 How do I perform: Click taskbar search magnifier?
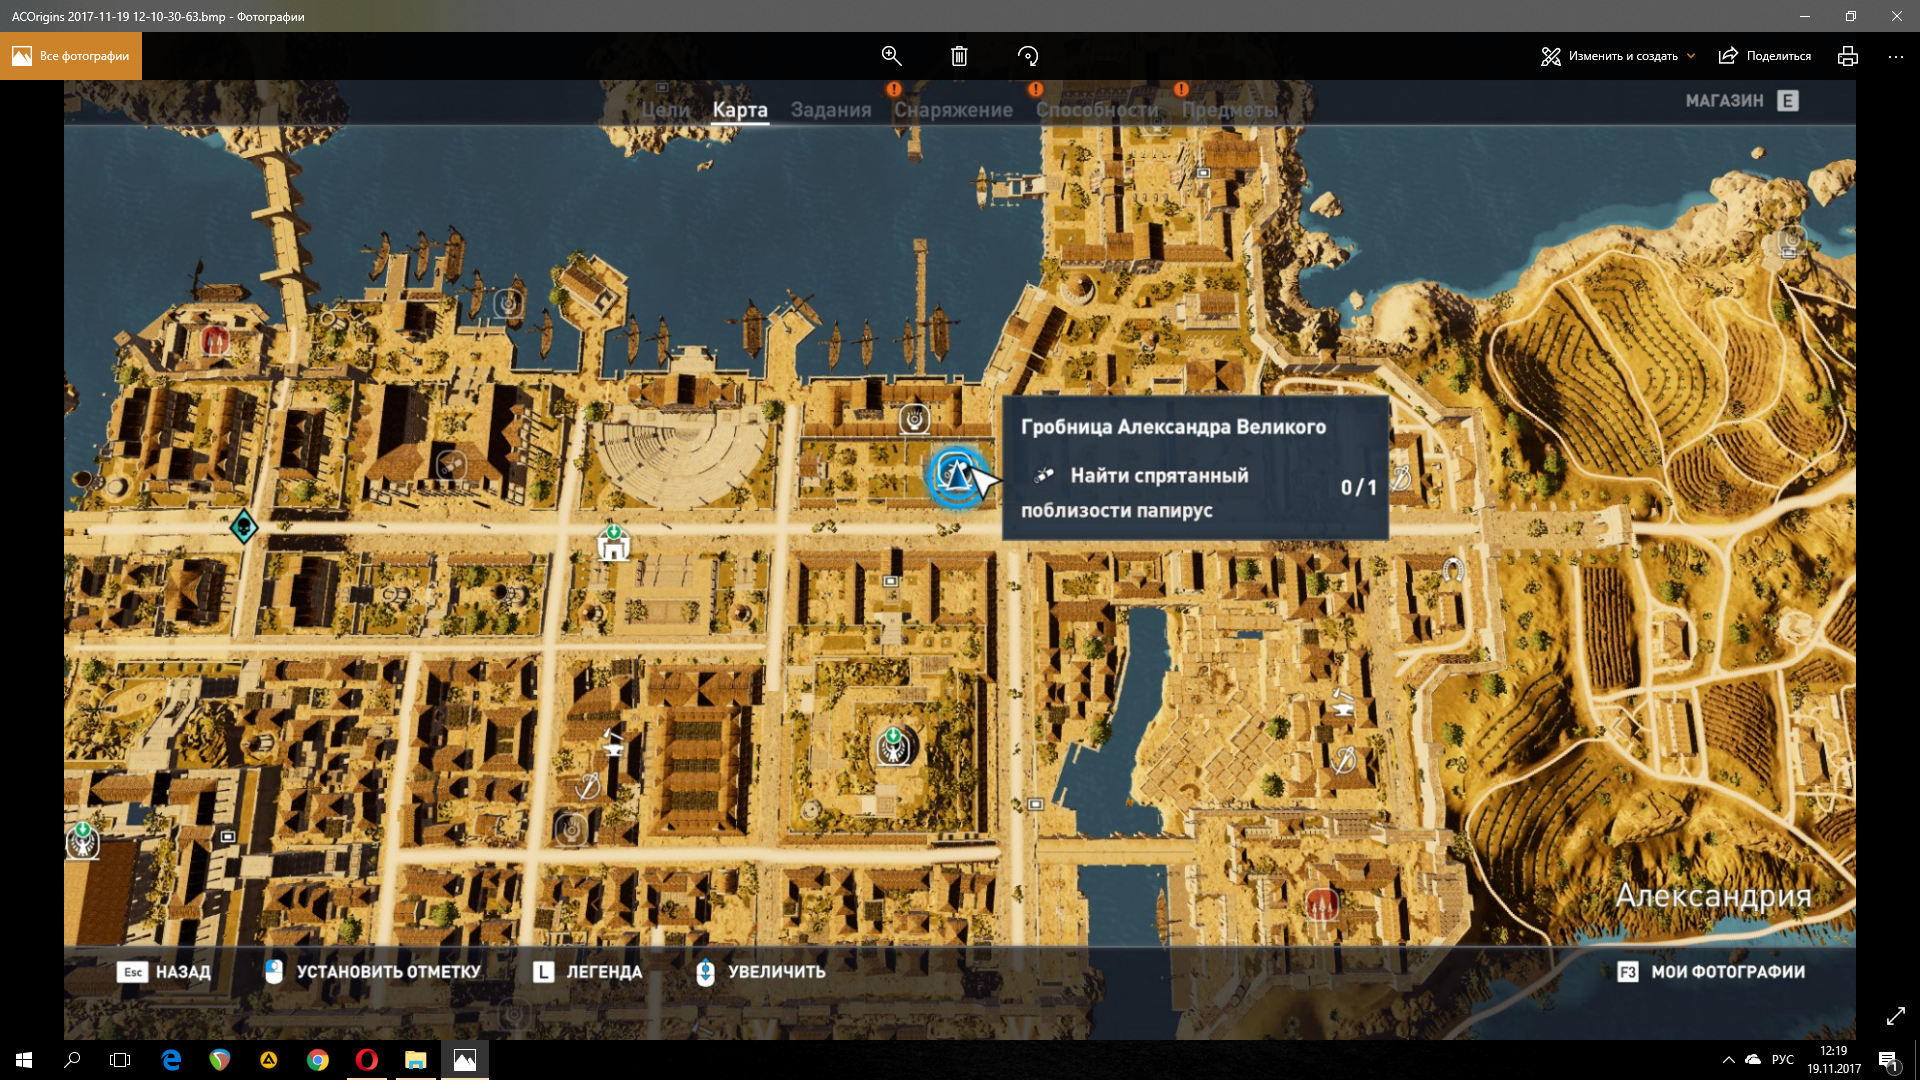(x=72, y=1060)
